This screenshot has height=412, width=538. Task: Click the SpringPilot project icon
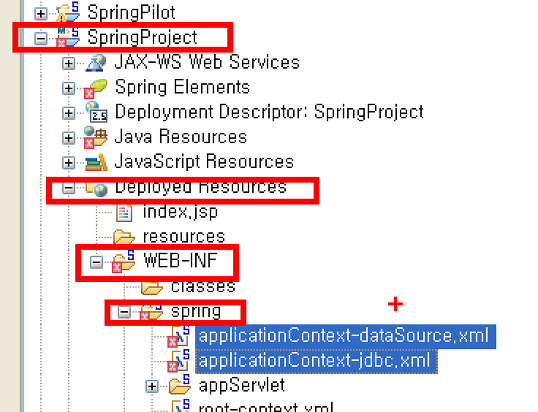[x=68, y=12]
